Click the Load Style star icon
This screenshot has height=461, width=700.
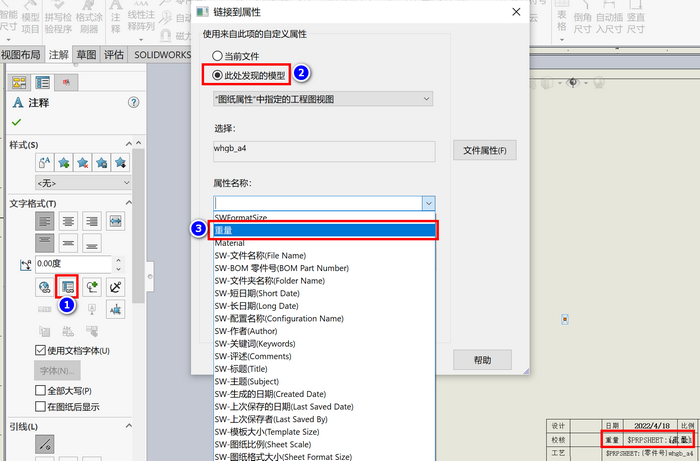120,162
